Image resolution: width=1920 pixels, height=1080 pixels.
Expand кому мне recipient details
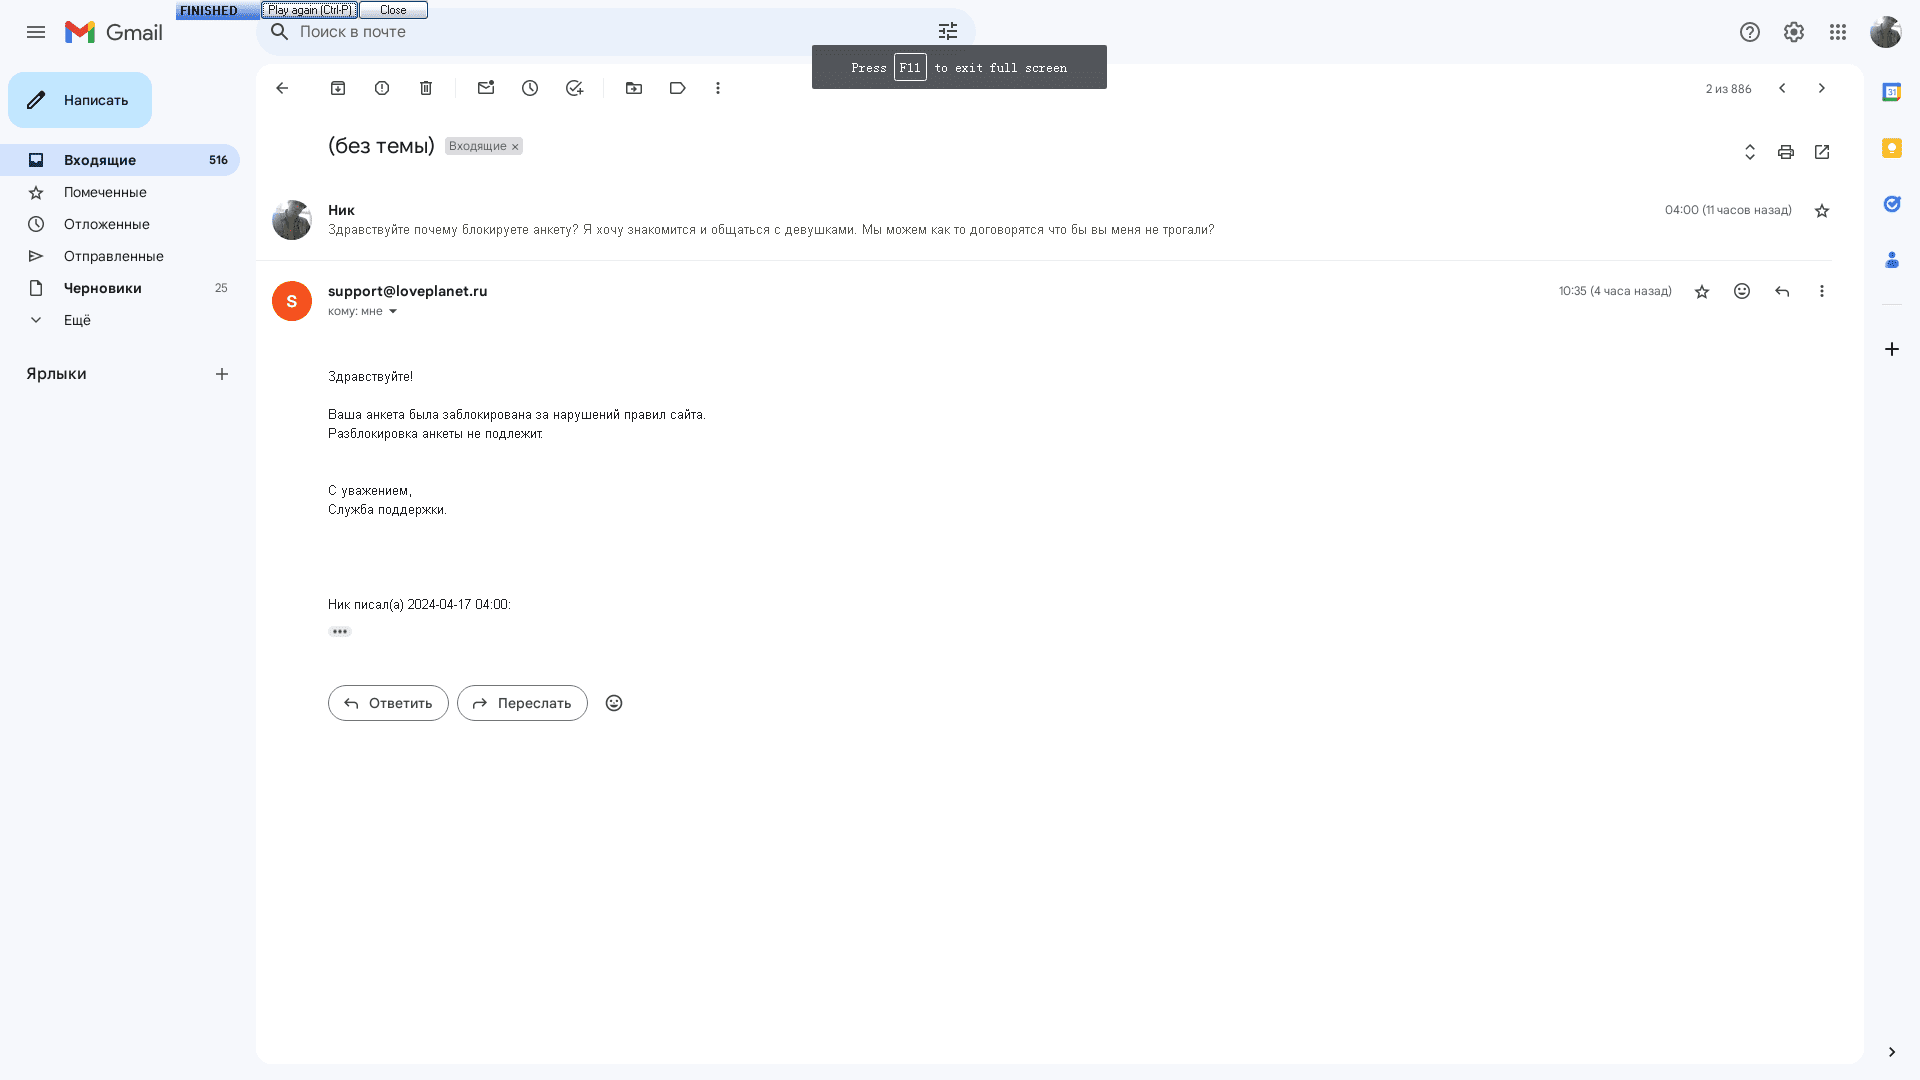393,311
